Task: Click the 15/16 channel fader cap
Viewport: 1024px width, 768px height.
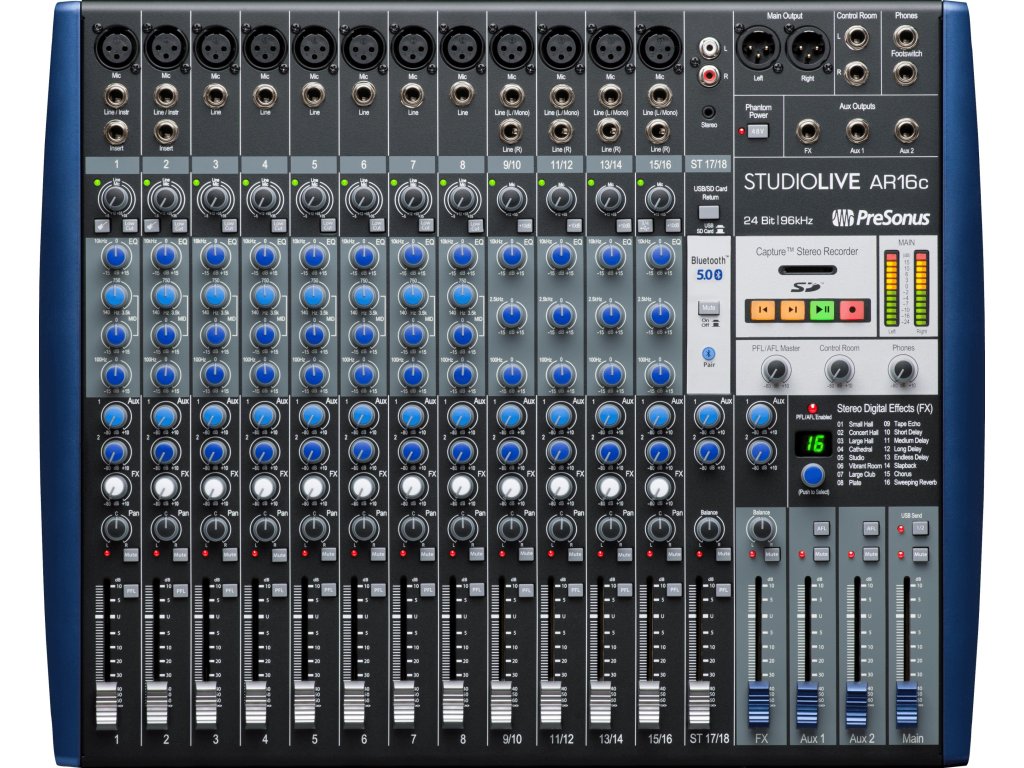Action: (651, 705)
